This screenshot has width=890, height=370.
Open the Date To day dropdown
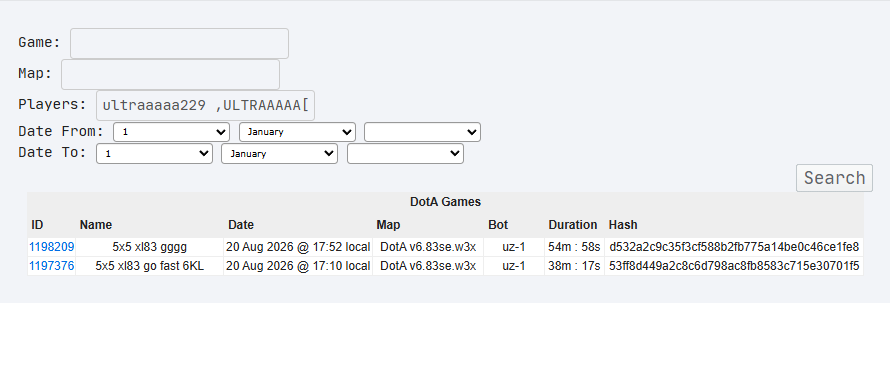[x=154, y=154]
